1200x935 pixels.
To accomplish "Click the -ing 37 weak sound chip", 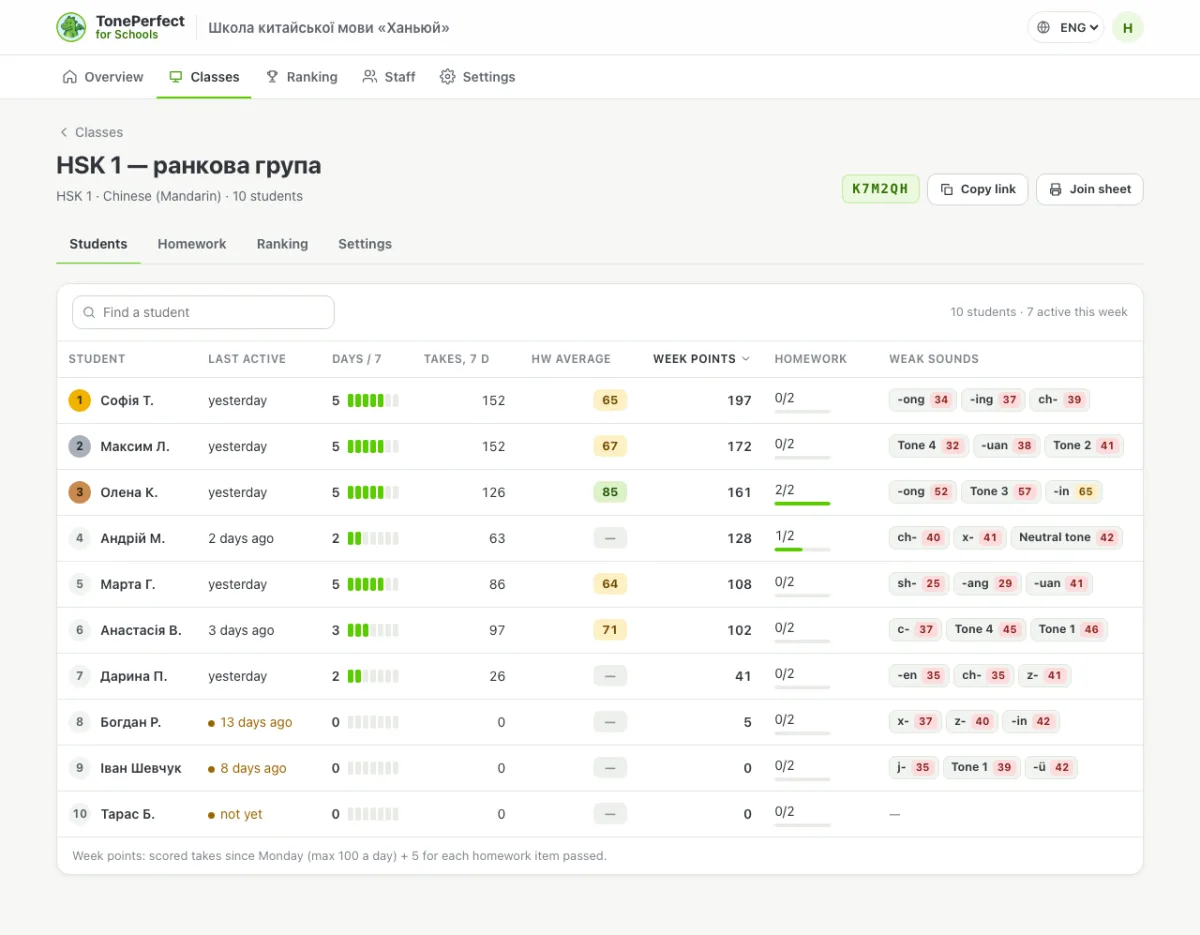I will pyautogui.click(x=994, y=400).
